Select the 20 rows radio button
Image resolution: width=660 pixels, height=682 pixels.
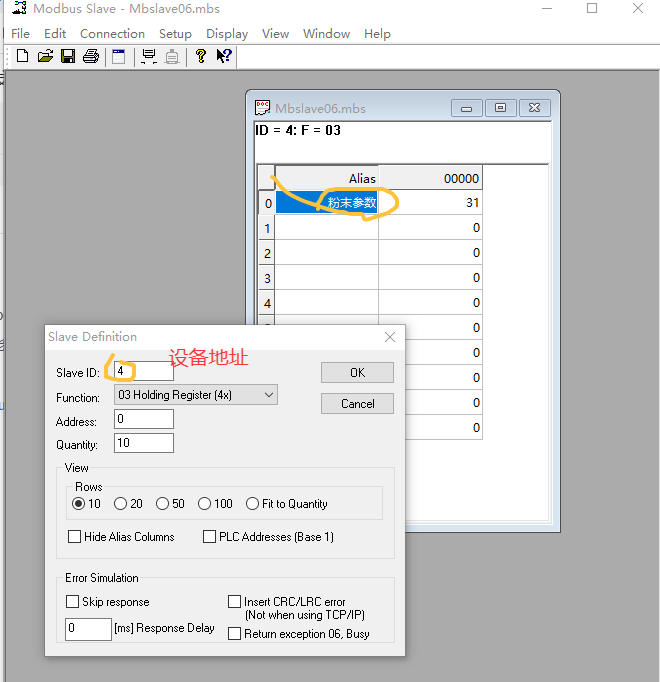(121, 504)
